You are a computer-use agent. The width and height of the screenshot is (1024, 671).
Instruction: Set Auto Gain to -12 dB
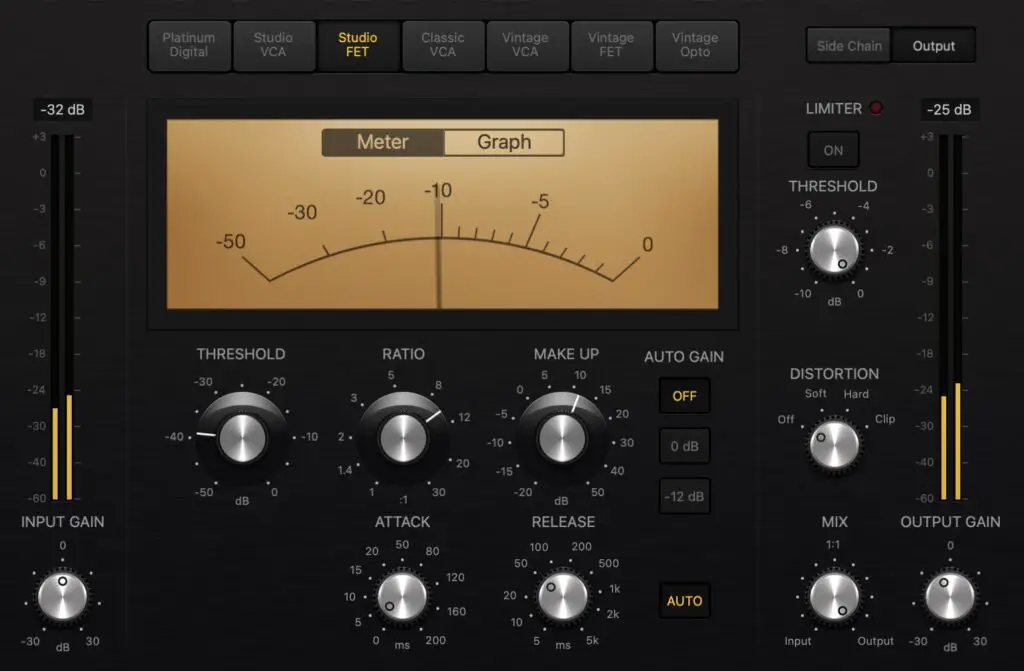(x=684, y=496)
